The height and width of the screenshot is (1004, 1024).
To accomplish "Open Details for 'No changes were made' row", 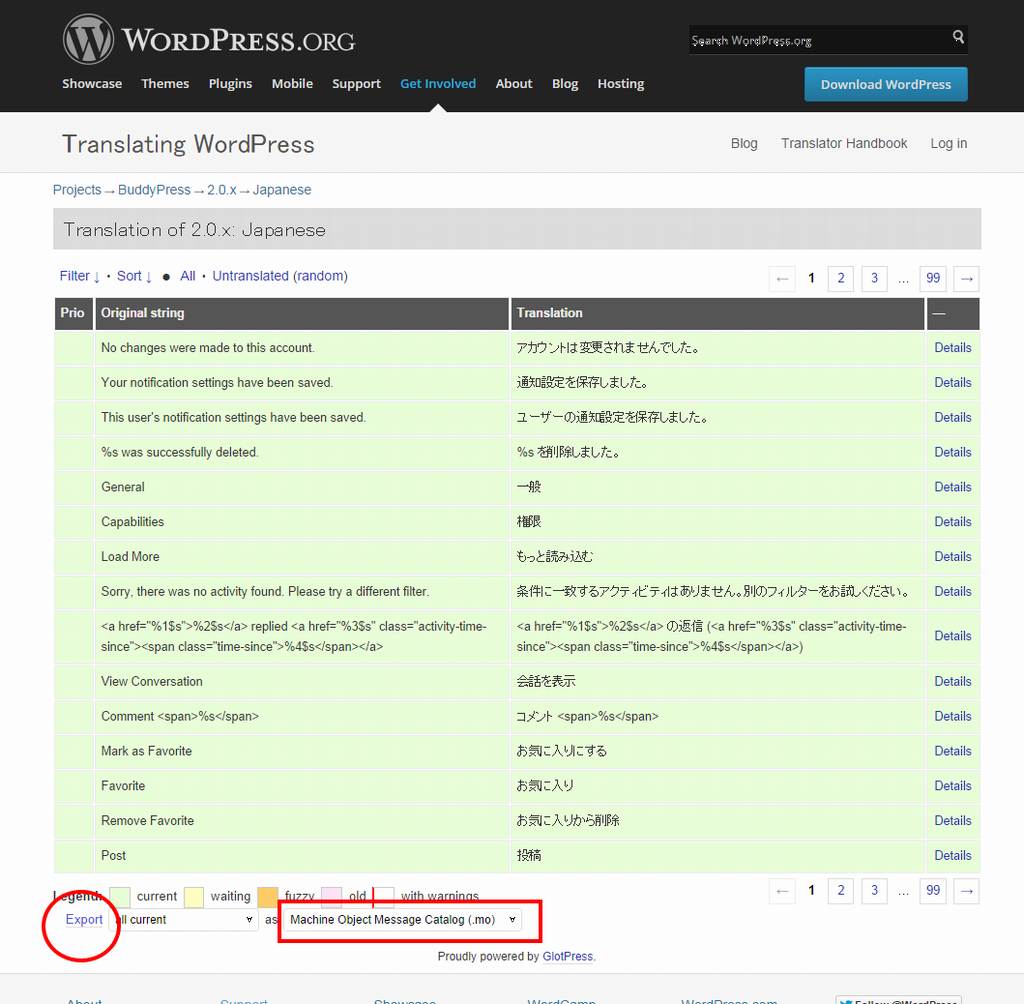I will tap(952, 348).
